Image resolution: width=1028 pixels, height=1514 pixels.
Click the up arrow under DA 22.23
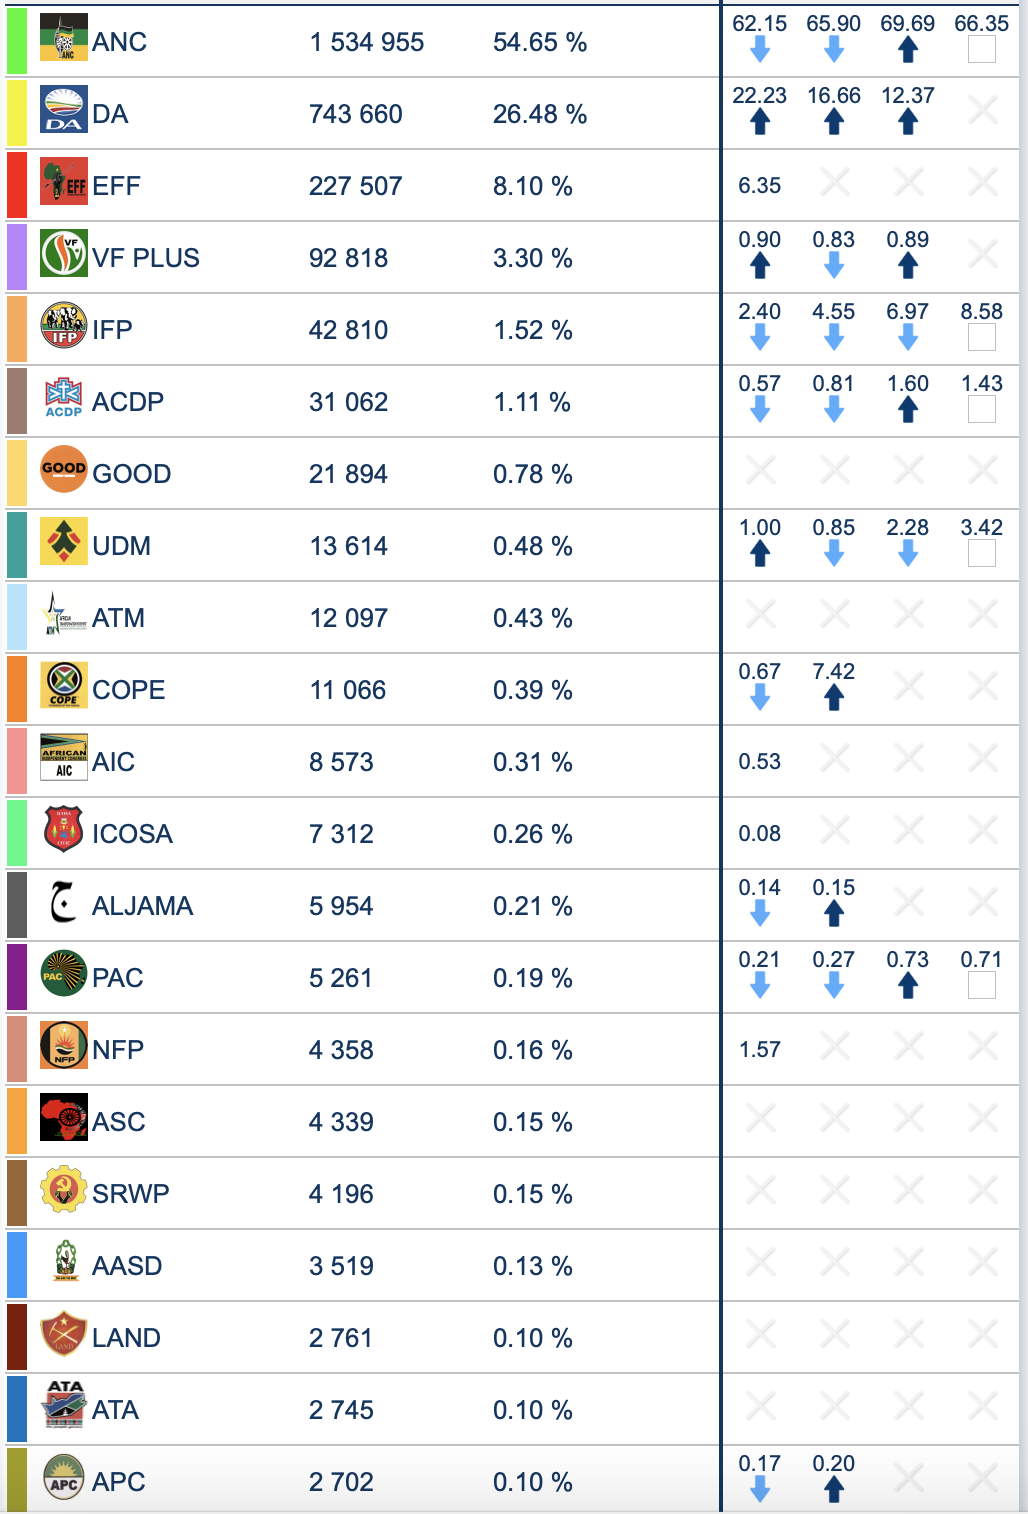tap(760, 122)
